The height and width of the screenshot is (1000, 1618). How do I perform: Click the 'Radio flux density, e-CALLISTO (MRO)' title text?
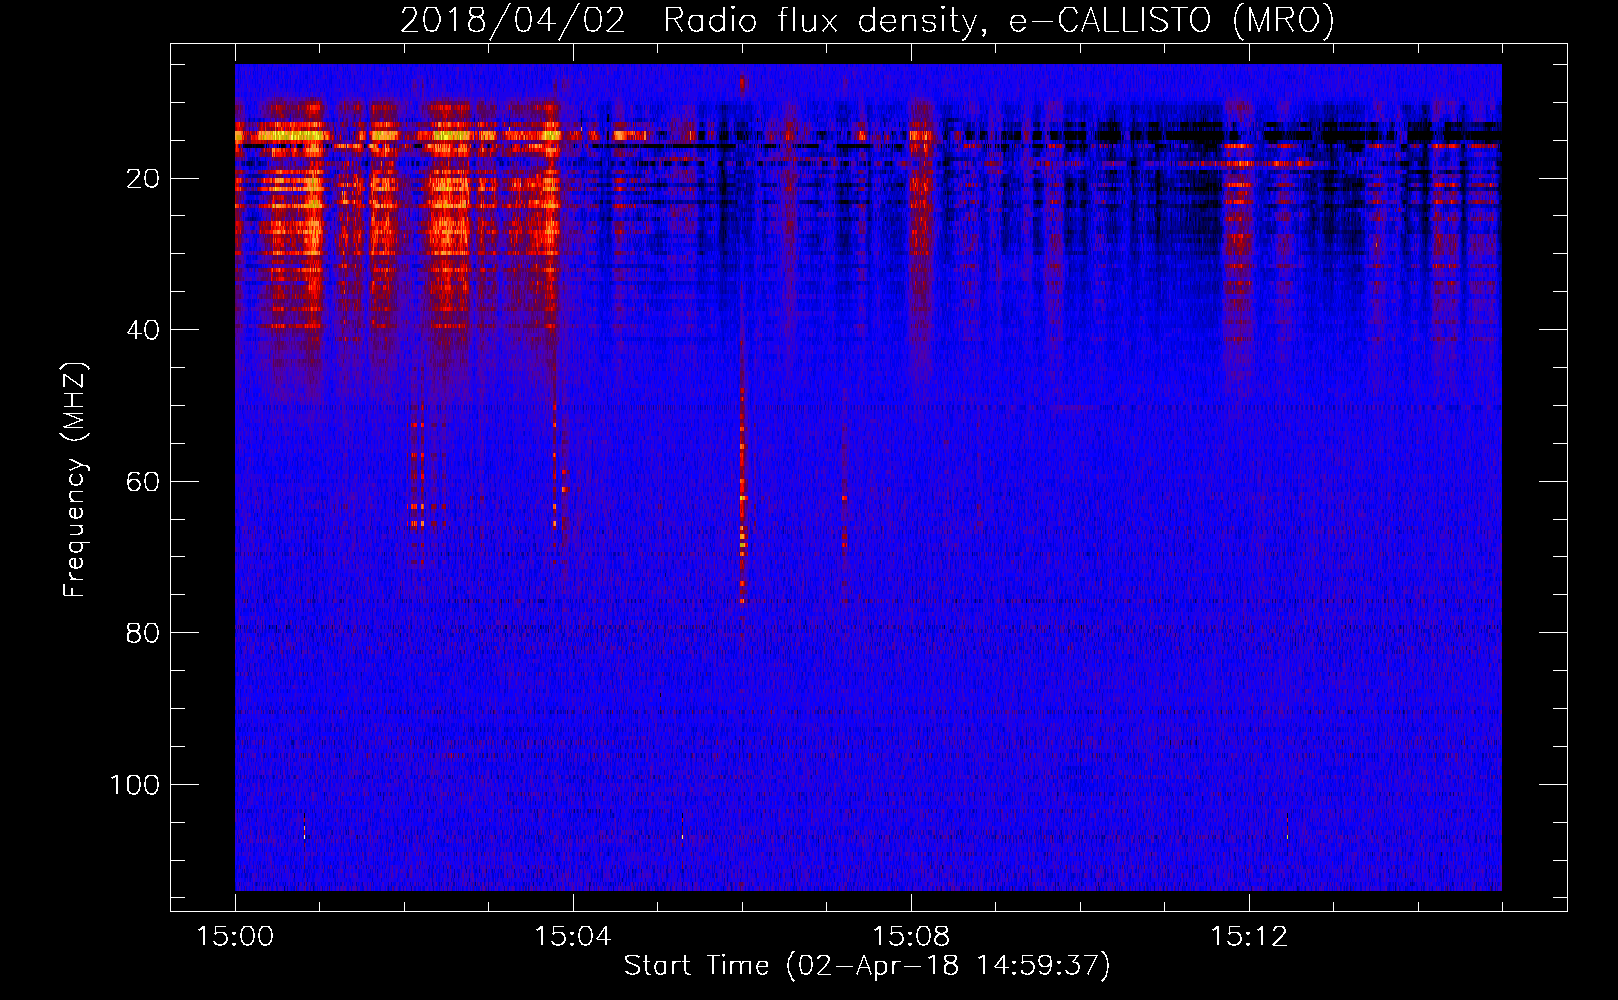pyautogui.click(x=999, y=20)
